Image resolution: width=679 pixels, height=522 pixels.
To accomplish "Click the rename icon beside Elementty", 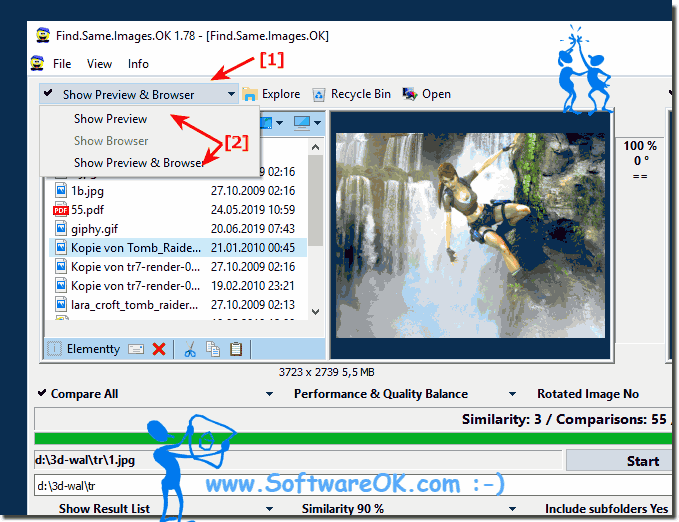I will click(x=136, y=349).
